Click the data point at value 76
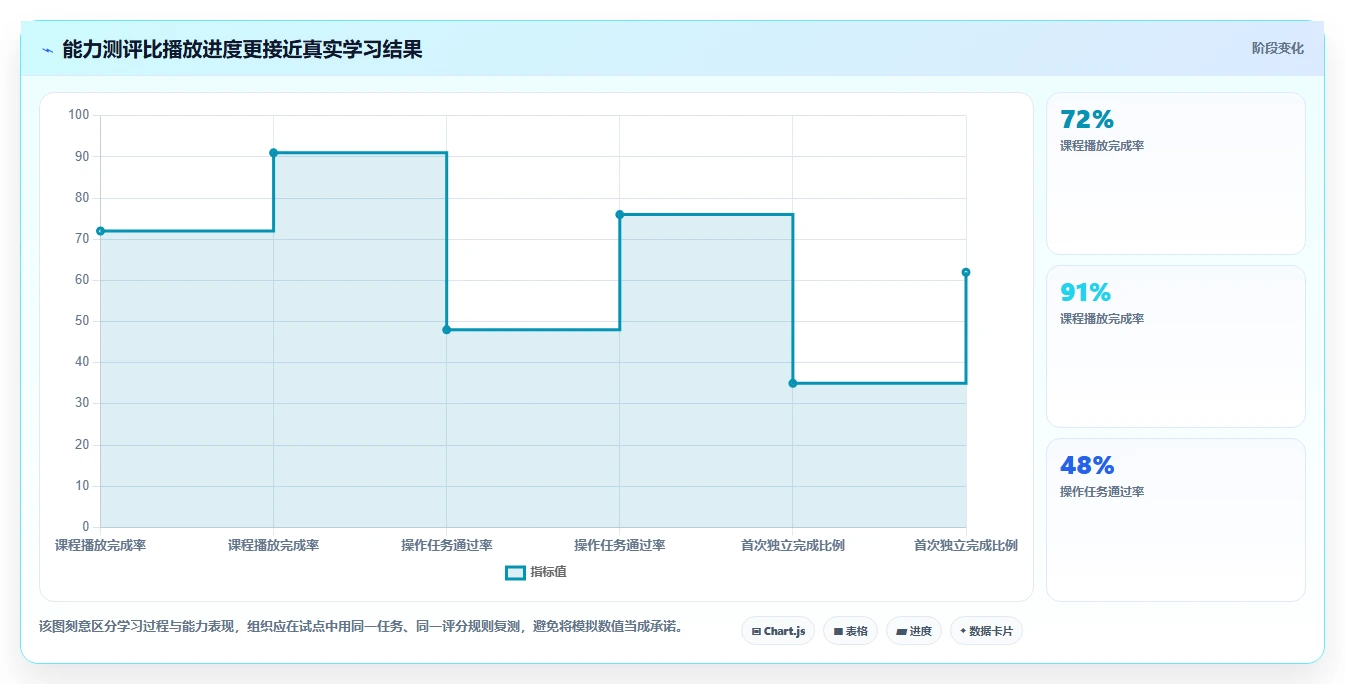The height and width of the screenshot is (684, 1345). point(620,214)
